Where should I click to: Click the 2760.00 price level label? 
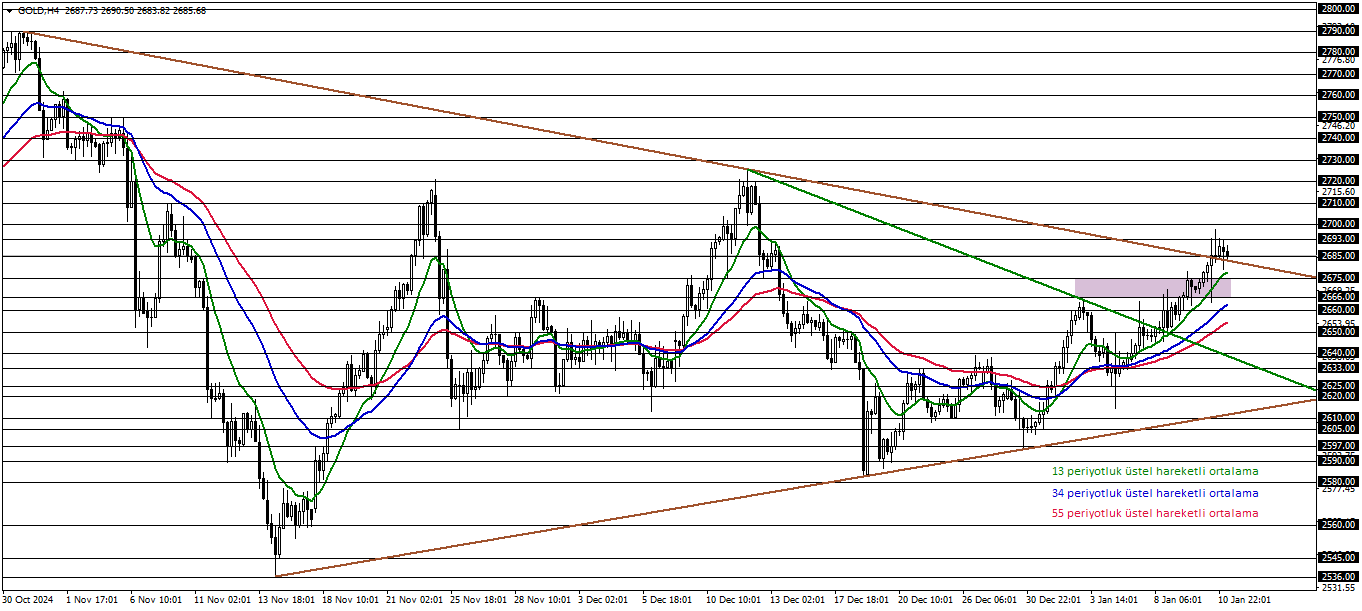coord(1337,95)
